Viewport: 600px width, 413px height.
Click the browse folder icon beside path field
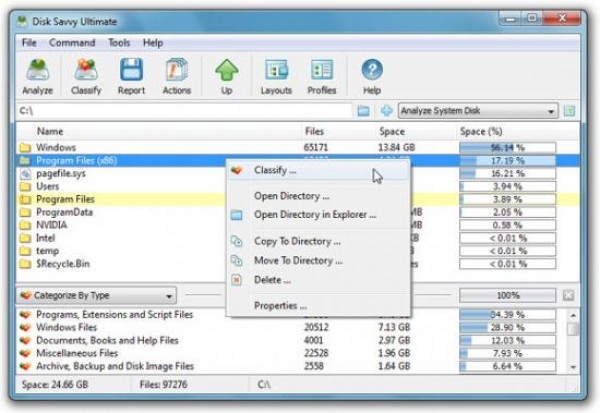click(x=363, y=111)
